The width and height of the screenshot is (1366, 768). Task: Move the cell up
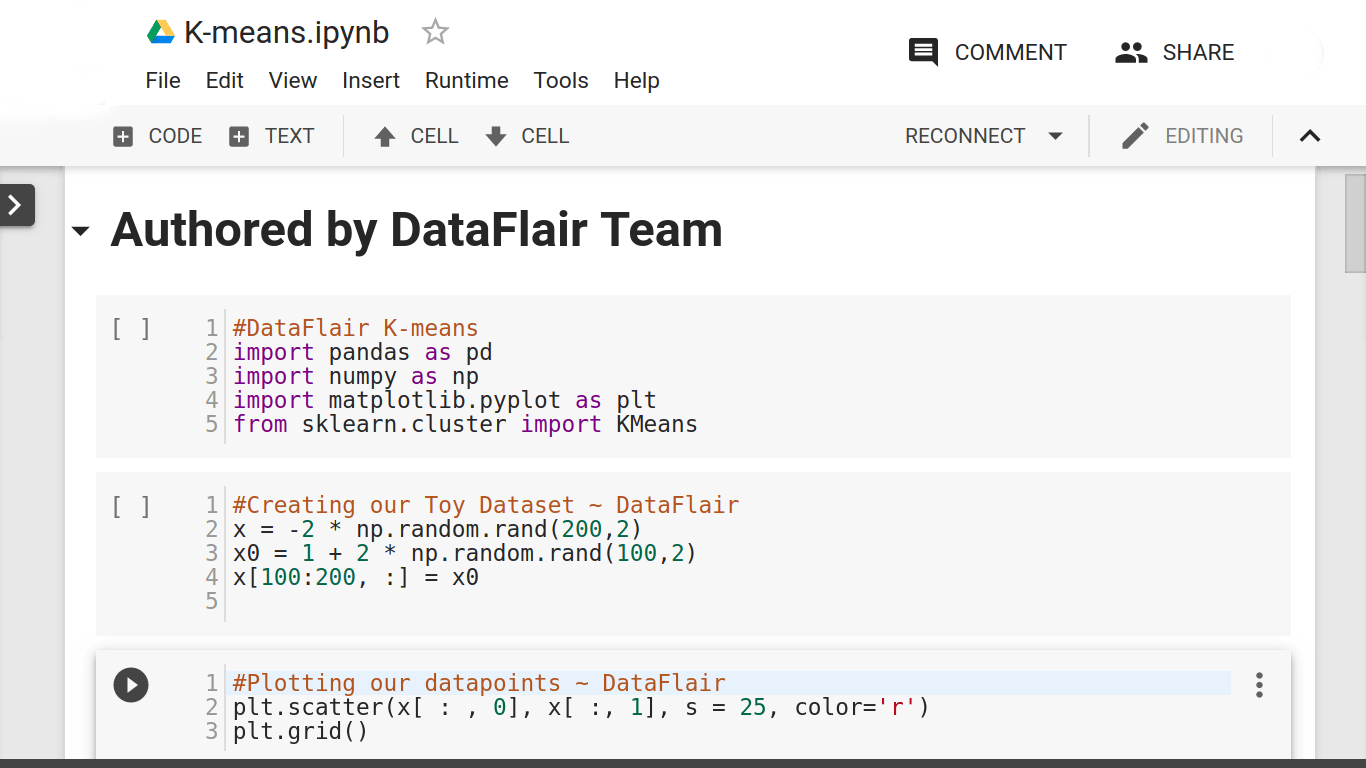pyautogui.click(x=416, y=136)
